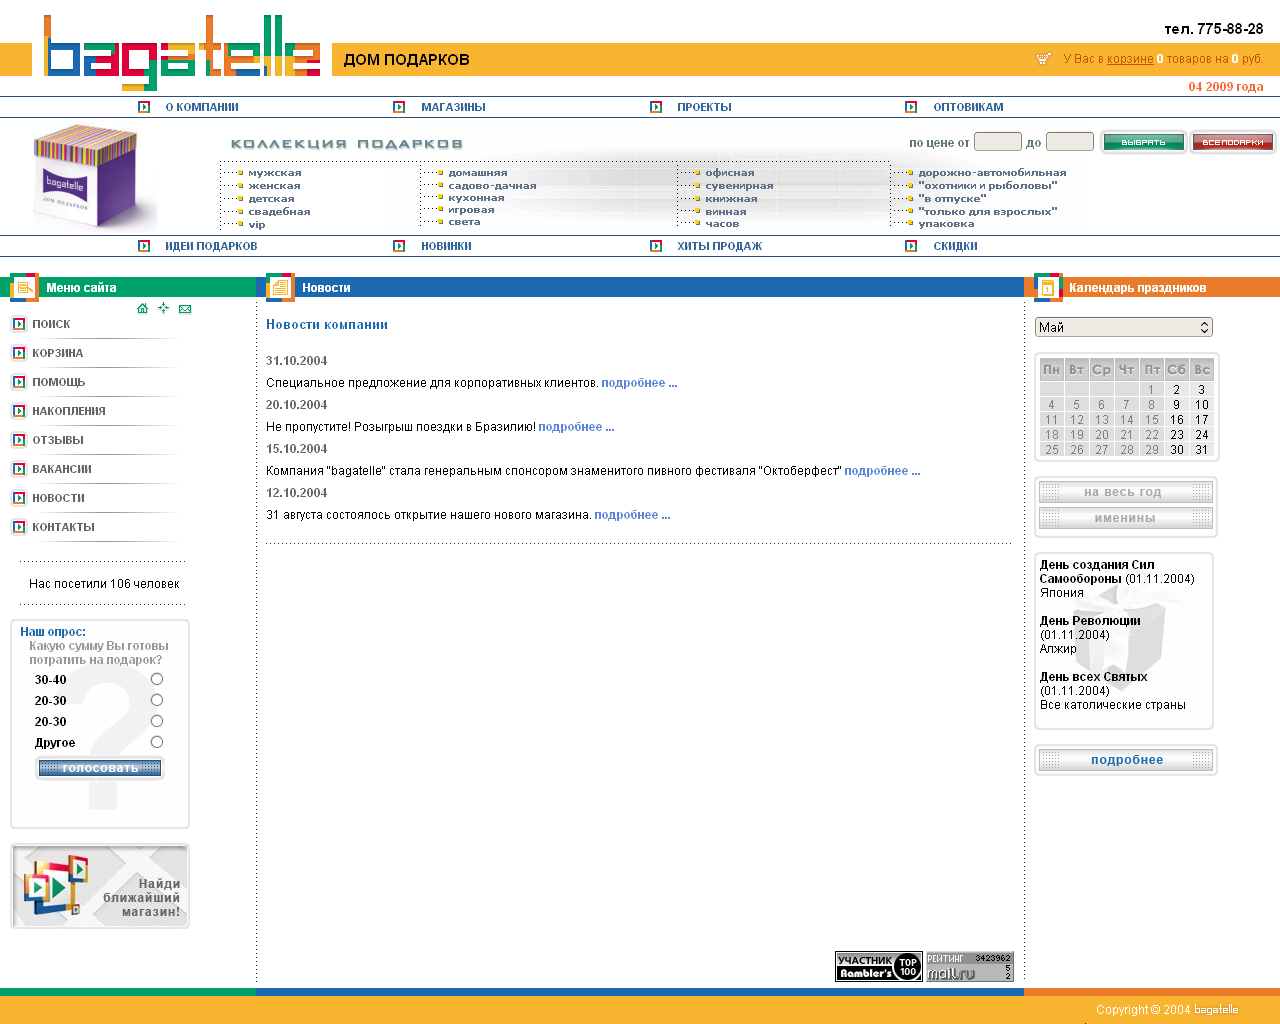Click the Меню сайта panel header icon
This screenshot has width=1280, height=1024.
24,287
